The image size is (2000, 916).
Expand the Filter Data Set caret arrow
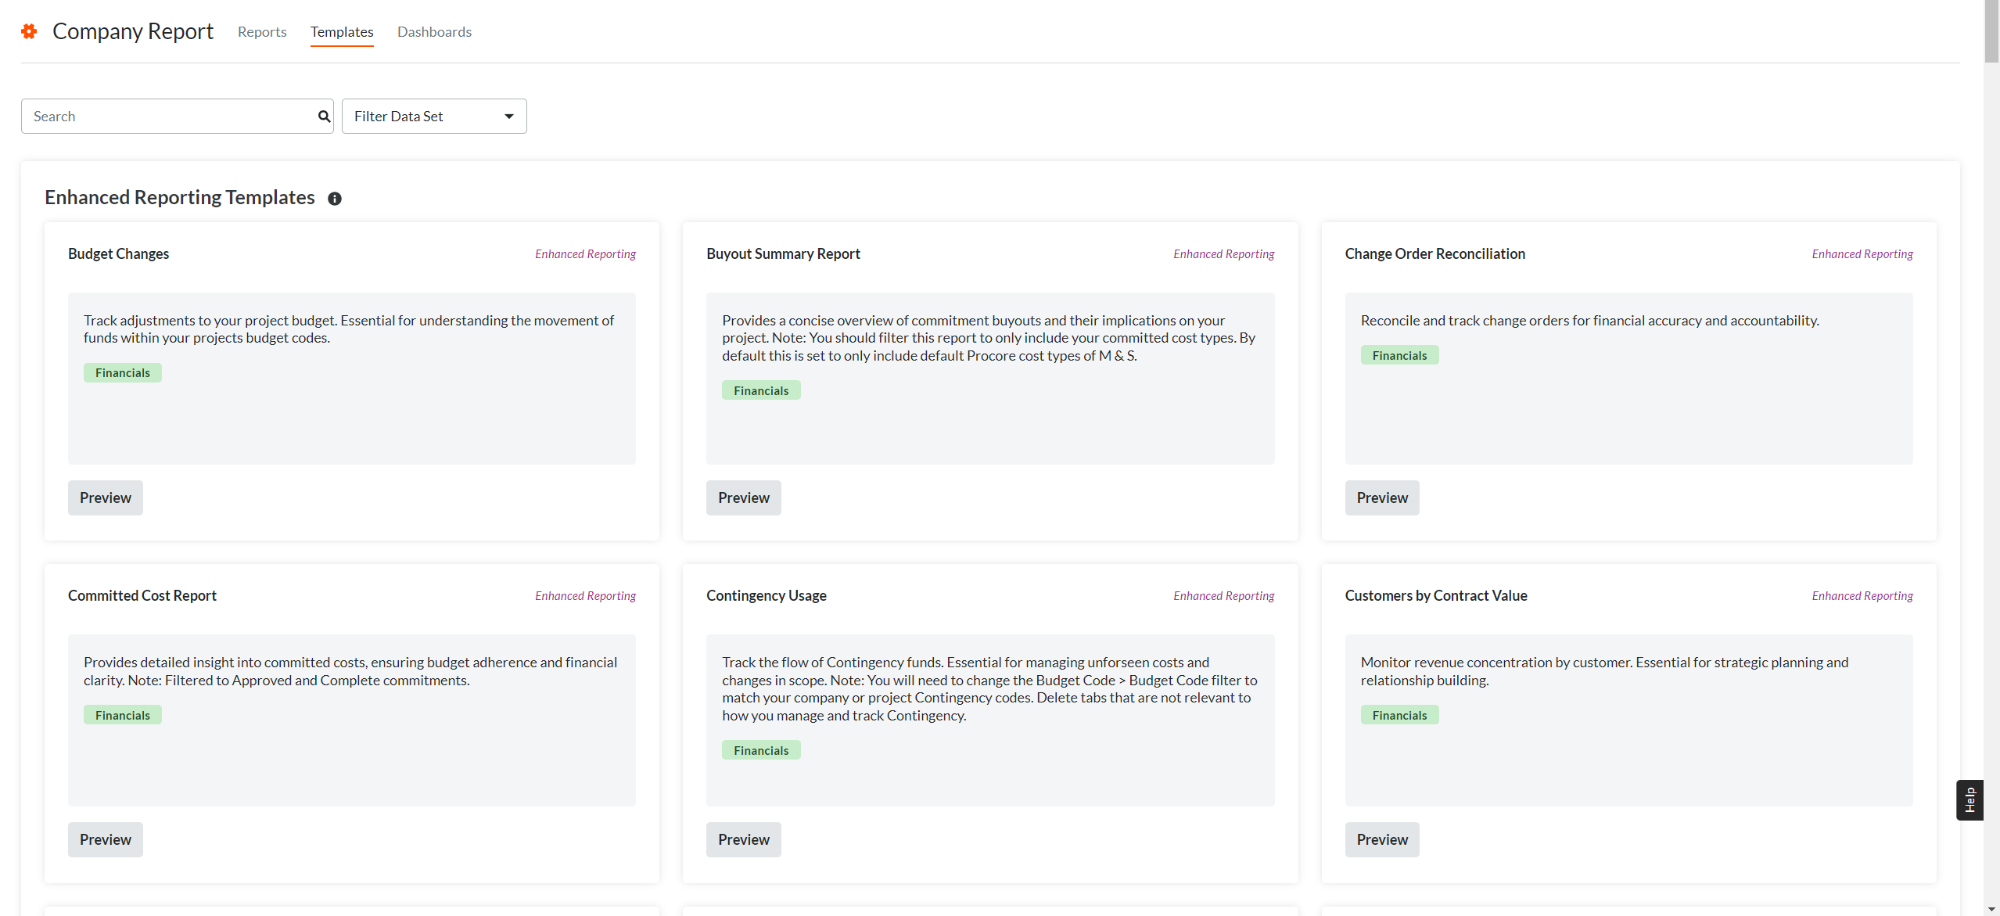[509, 116]
